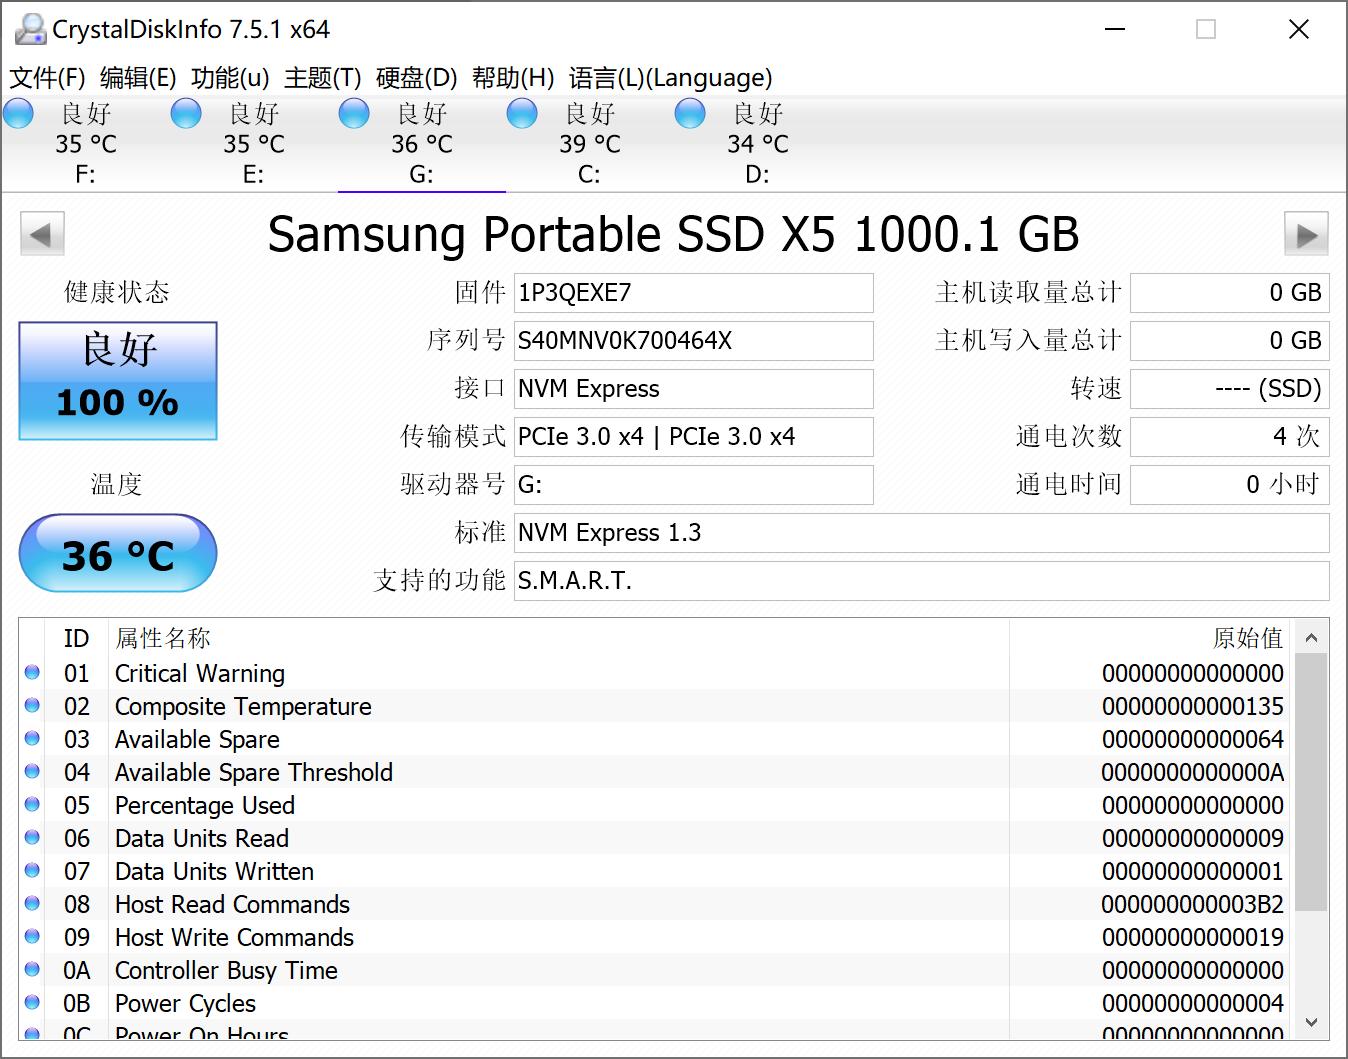Select drive D health status icon
The width and height of the screenshot is (1348, 1059).
coord(690,113)
